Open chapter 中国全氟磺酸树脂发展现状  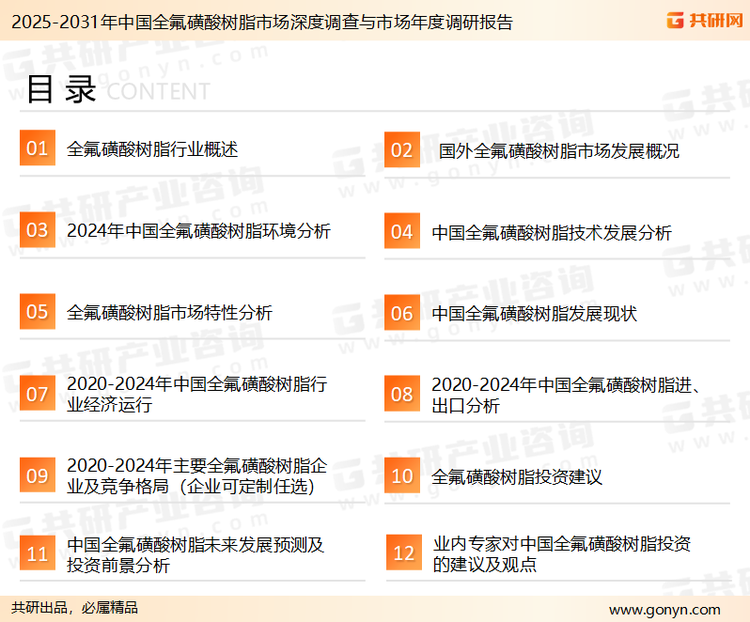coord(534,314)
